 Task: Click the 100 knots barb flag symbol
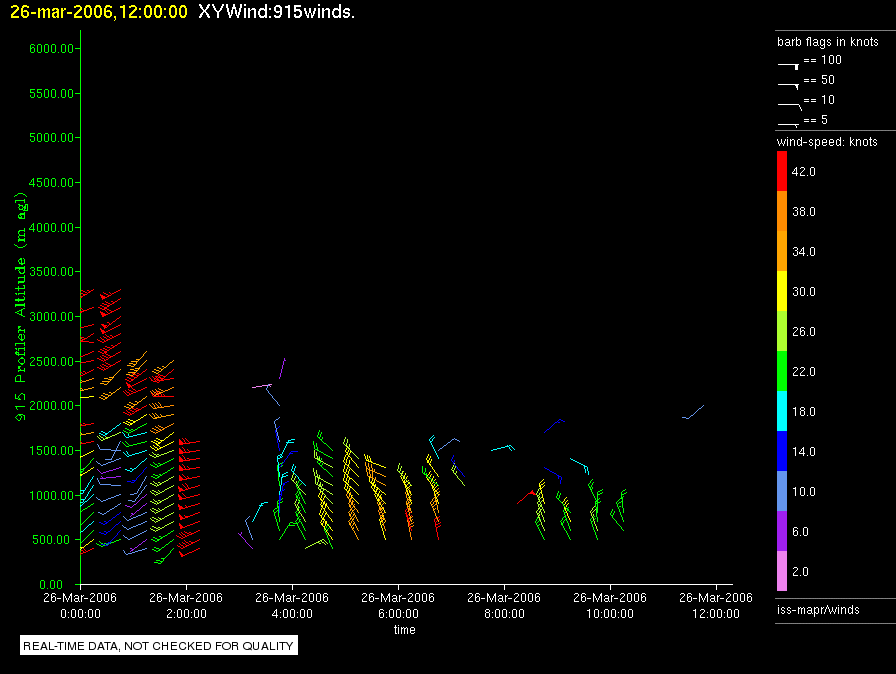(789, 66)
